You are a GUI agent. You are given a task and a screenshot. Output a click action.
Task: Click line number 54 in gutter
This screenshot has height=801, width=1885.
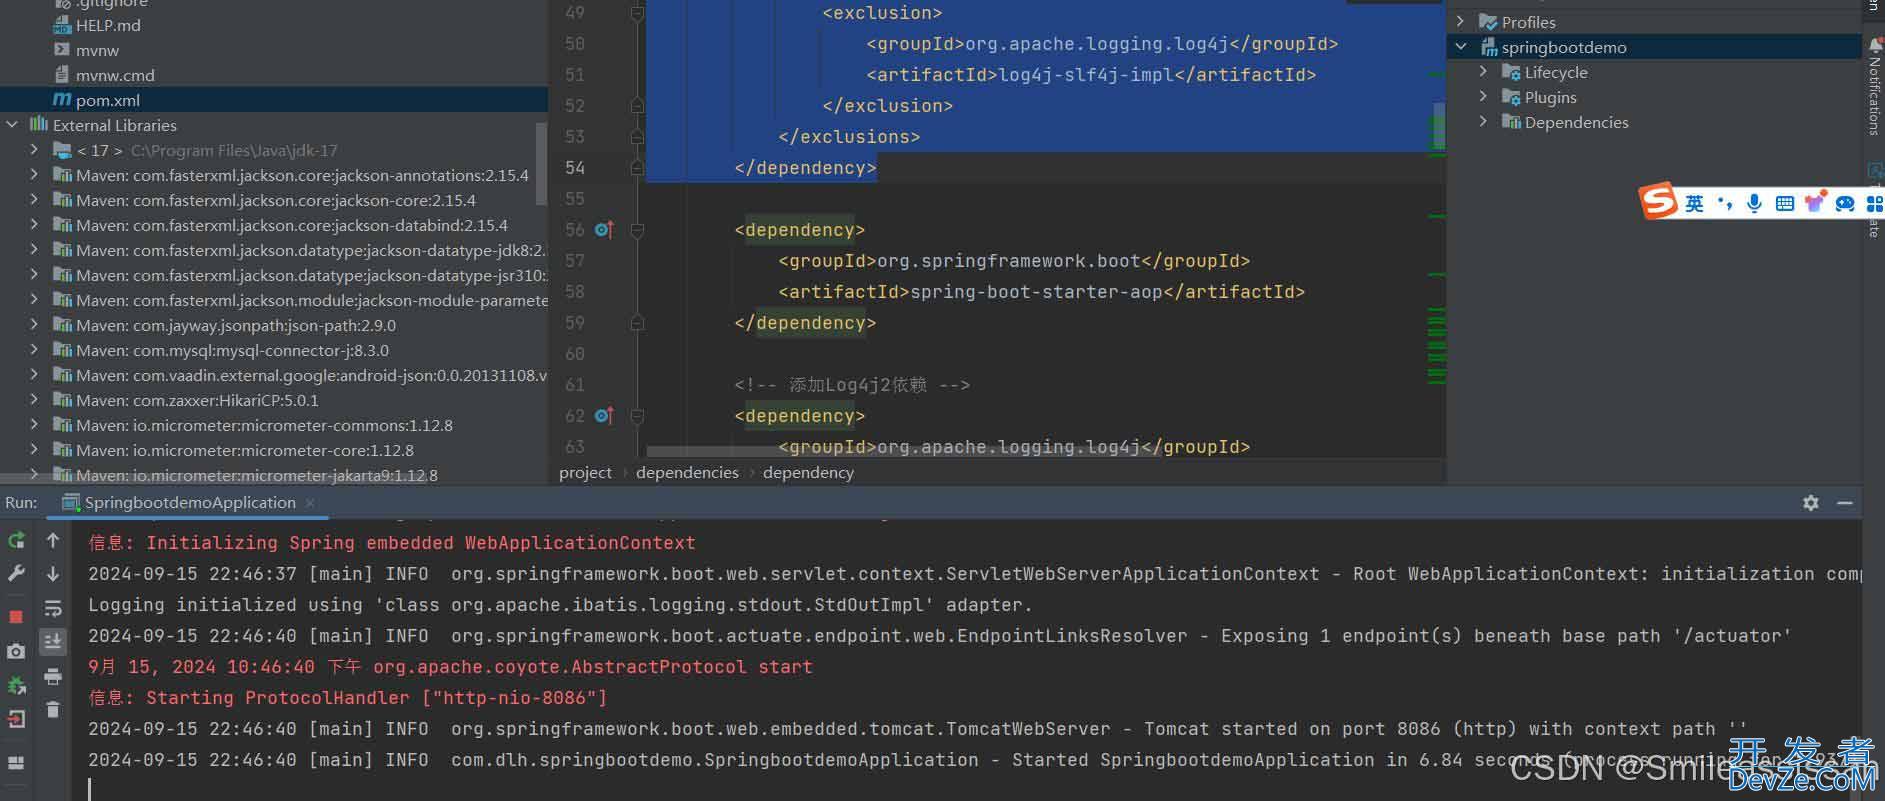(575, 168)
